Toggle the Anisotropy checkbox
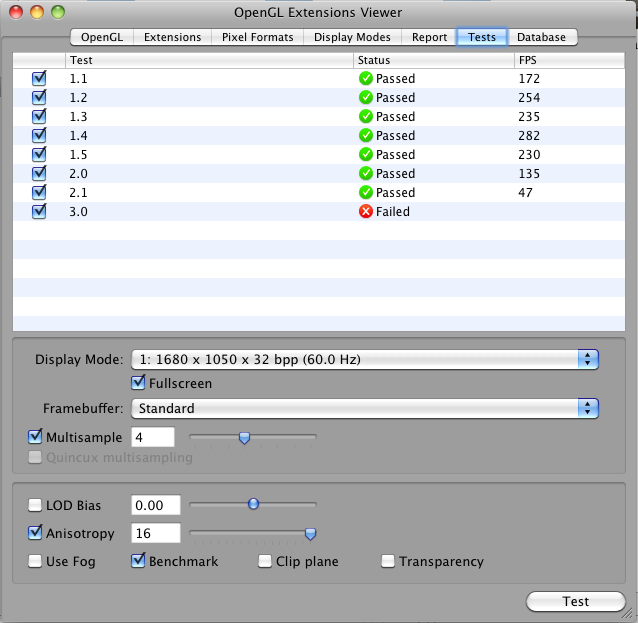Viewport: 638px width, 623px height. (35, 533)
